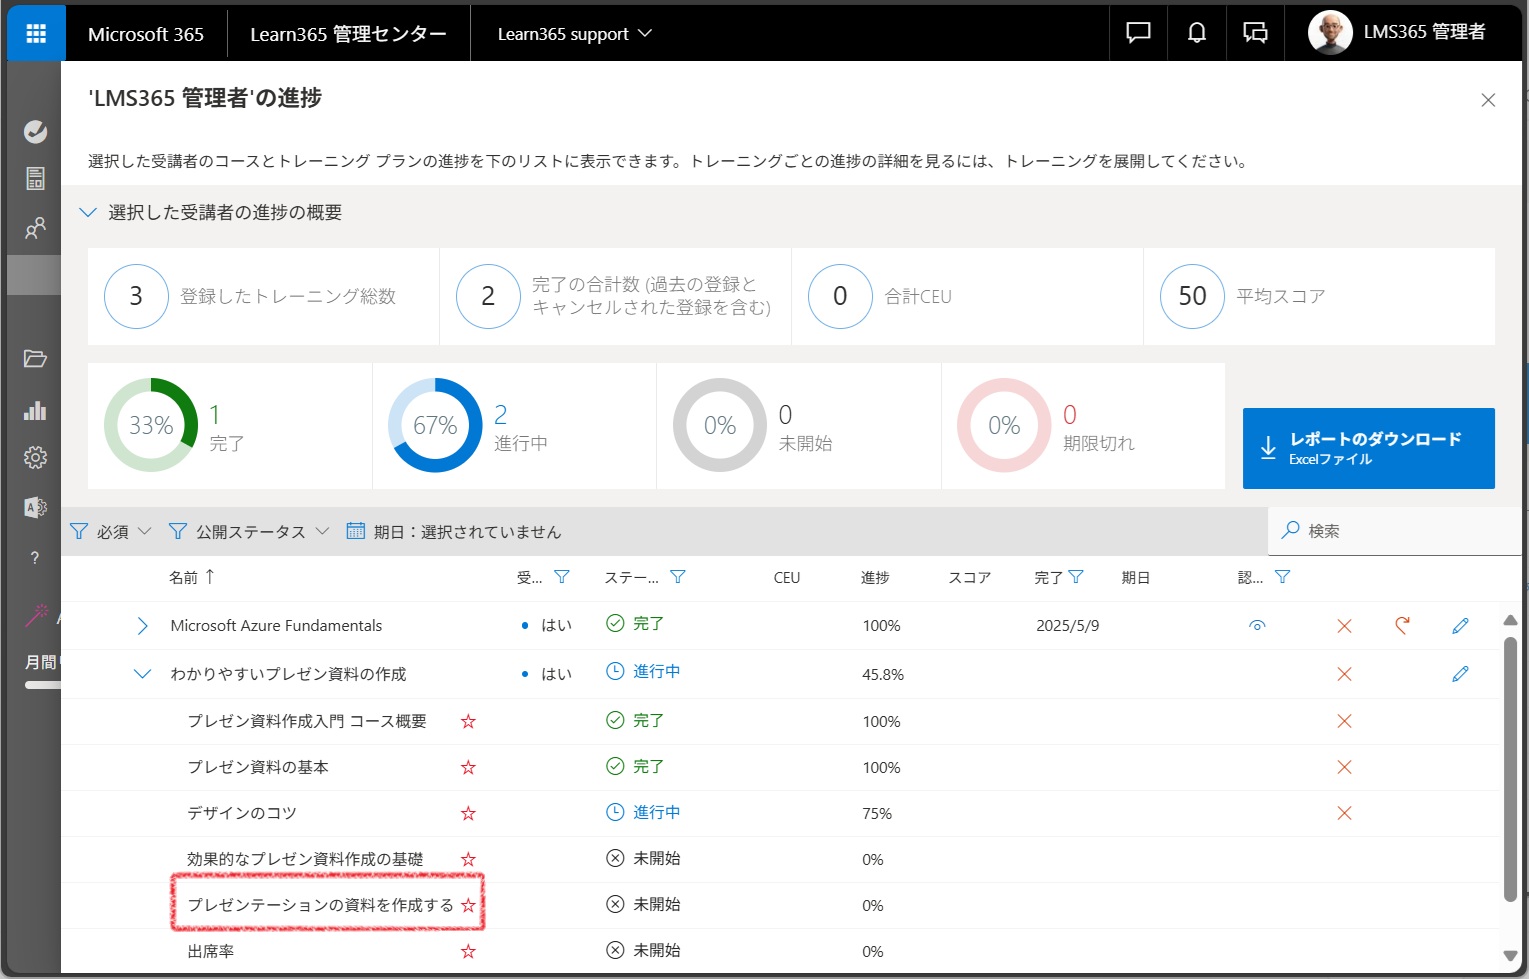The width and height of the screenshot is (1529, 979).
Task: Open the checkmark dashboard icon in left sidebar
Action: [35, 131]
